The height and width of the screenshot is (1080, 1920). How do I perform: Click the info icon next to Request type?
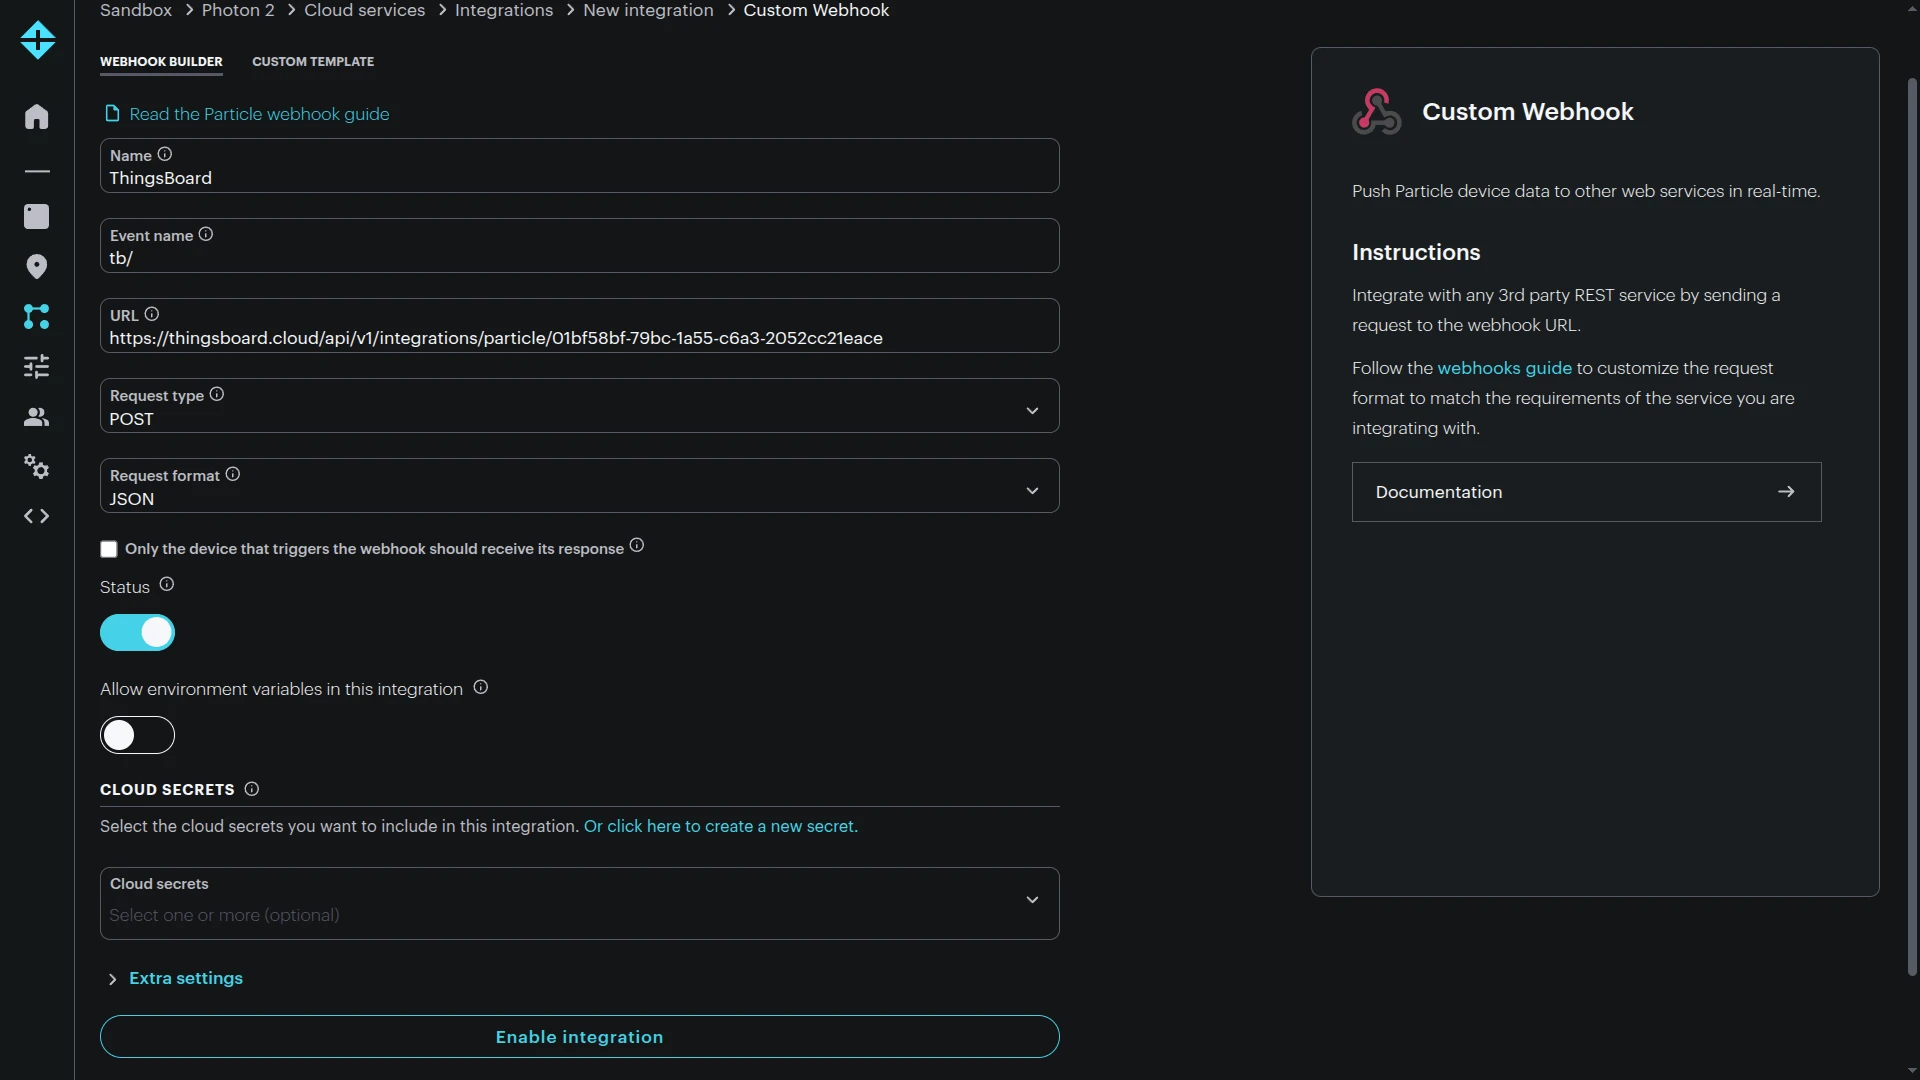pyautogui.click(x=217, y=394)
